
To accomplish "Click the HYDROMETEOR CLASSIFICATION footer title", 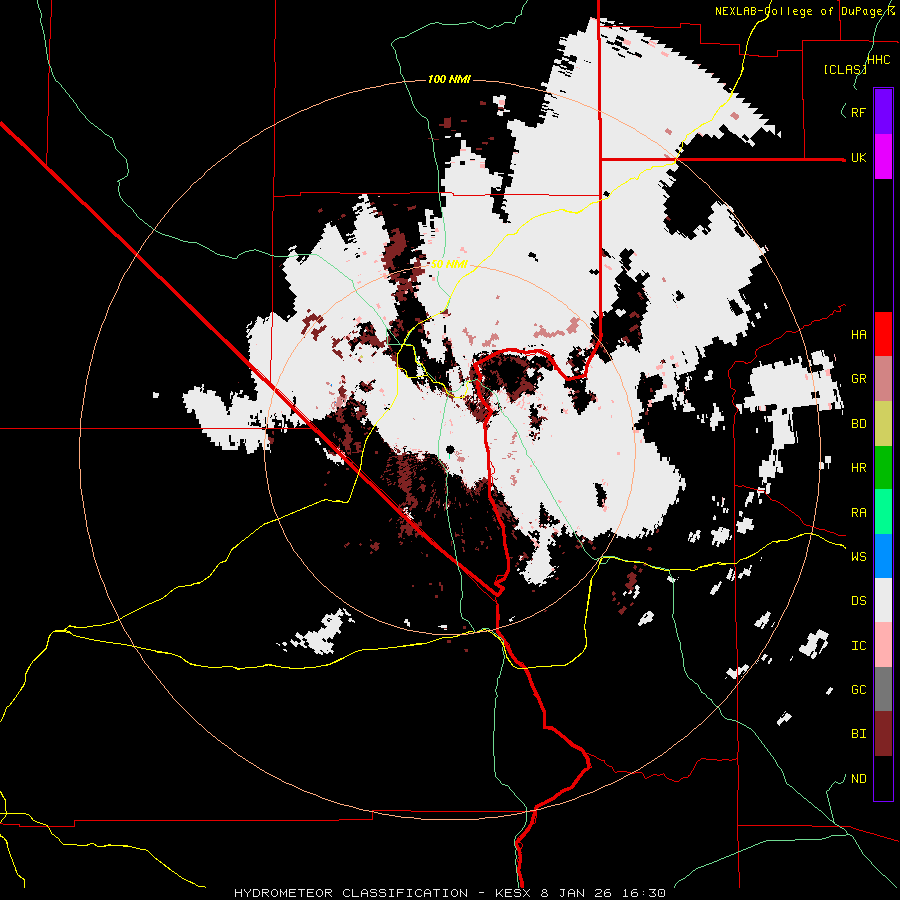I will point(351,893).
